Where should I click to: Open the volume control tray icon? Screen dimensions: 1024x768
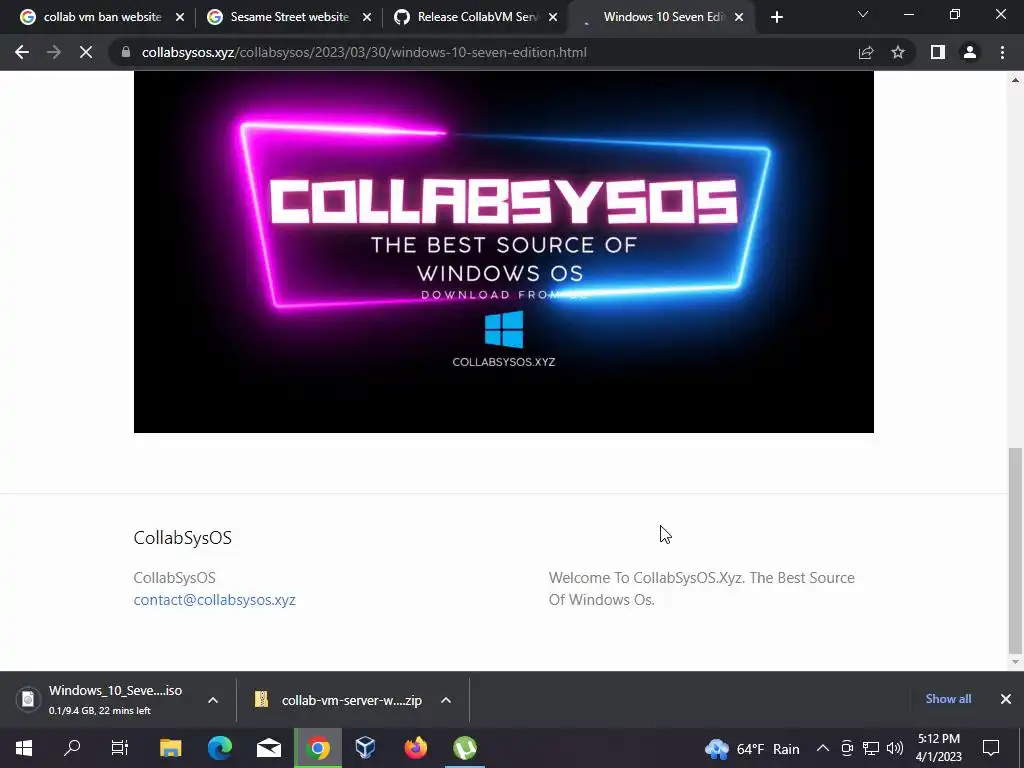click(895, 748)
